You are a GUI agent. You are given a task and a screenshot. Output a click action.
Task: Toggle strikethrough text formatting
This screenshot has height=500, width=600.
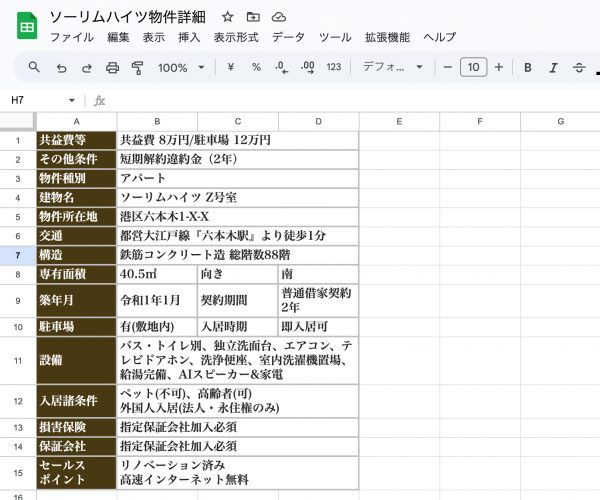coord(579,67)
